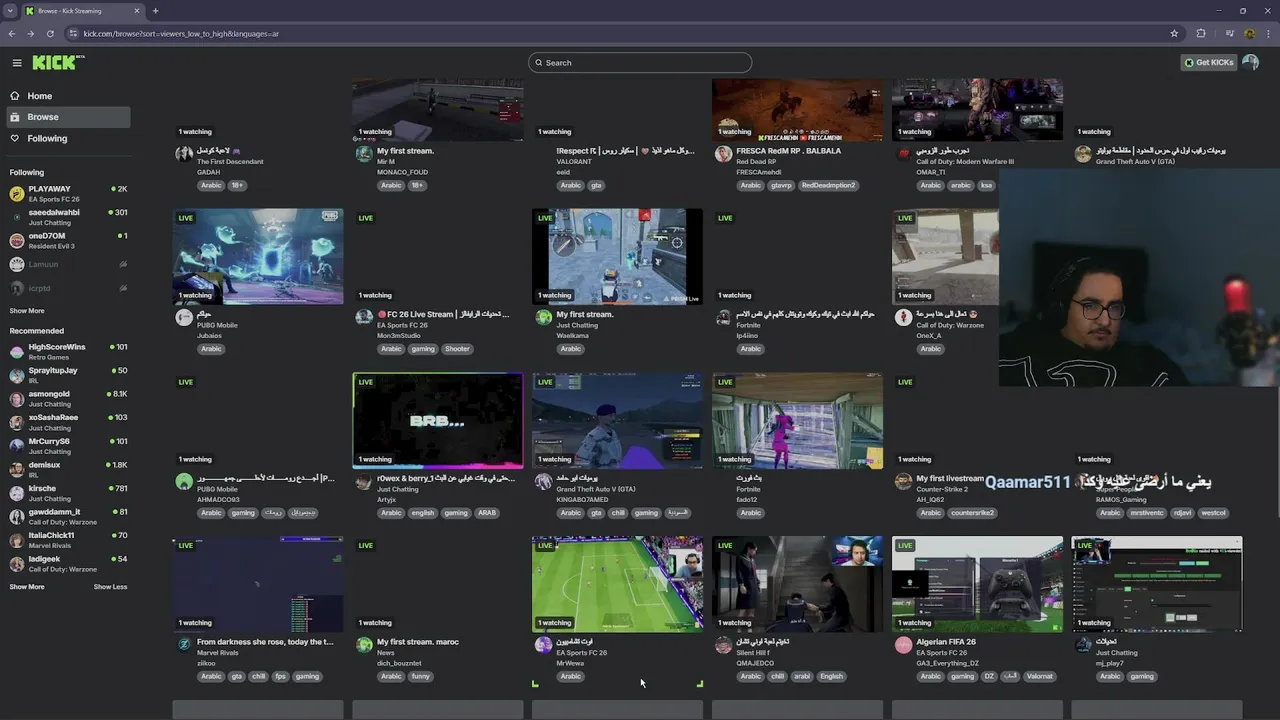Click streamer avatar next to FRESCA RedM RP
The height and width of the screenshot is (720, 1280).
click(723, 154)
